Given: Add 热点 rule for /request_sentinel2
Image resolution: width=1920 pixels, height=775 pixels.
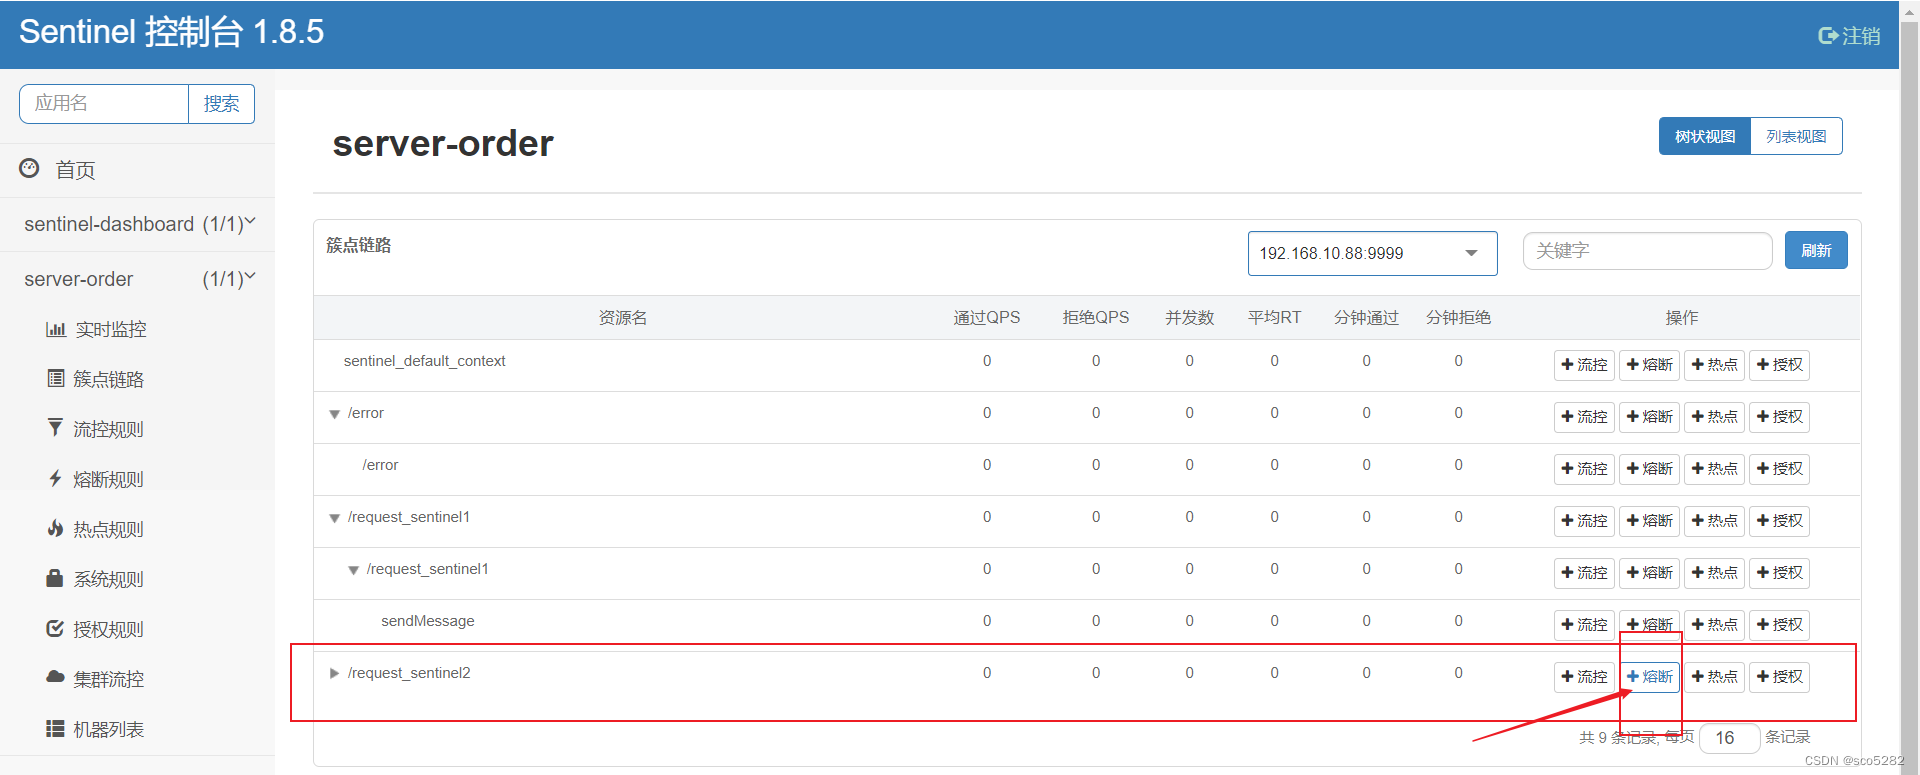Looking at the screenshot, I should tap(1714, 677).
